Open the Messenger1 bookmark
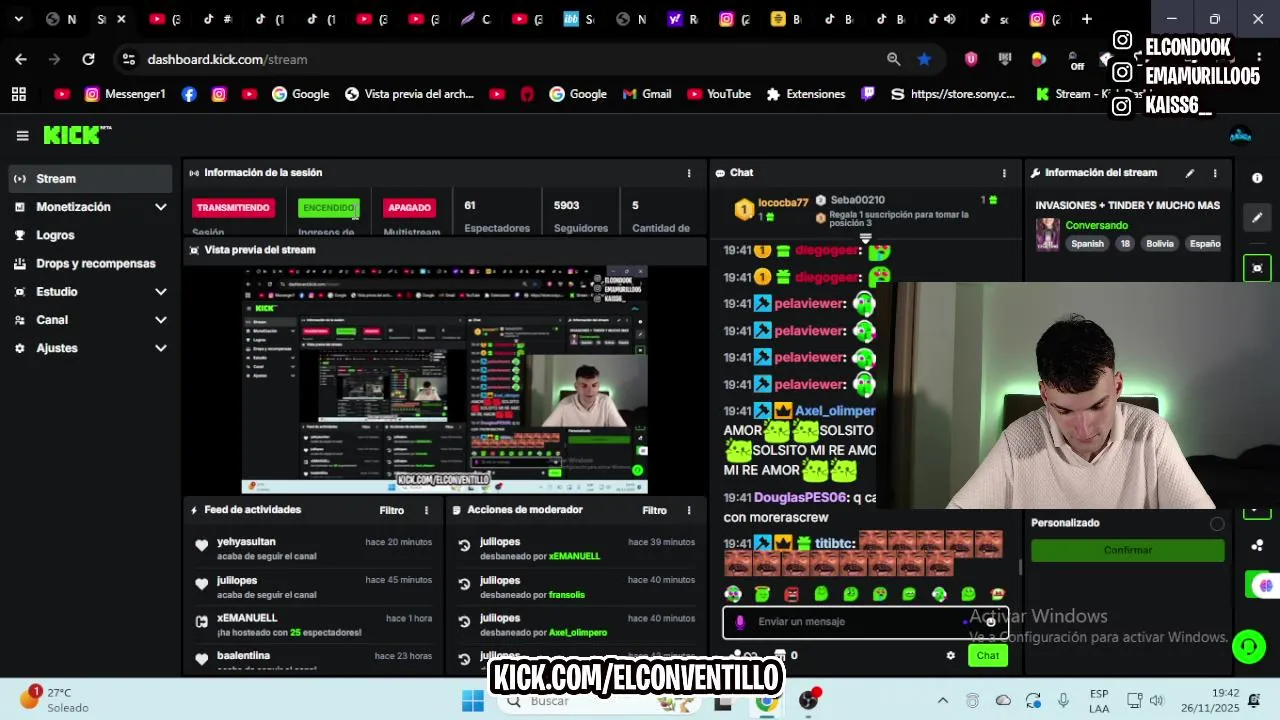 tap(125, 94)
